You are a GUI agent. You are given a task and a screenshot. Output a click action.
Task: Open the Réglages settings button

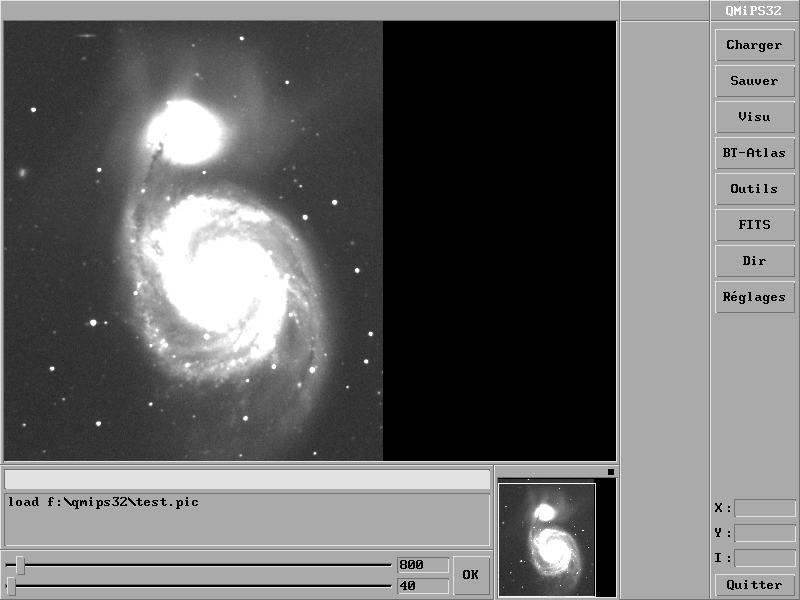pyautogui.click(x=754, y=297)
